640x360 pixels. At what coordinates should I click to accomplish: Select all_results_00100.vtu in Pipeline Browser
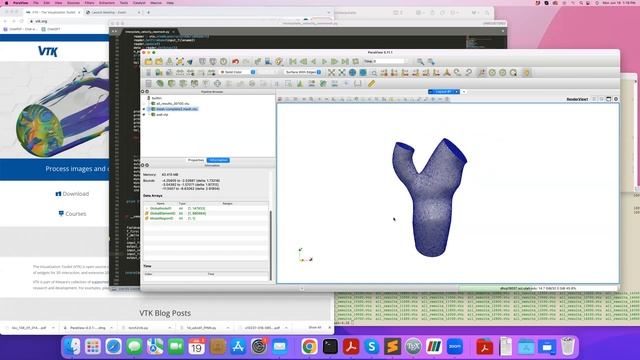point(173,104)
